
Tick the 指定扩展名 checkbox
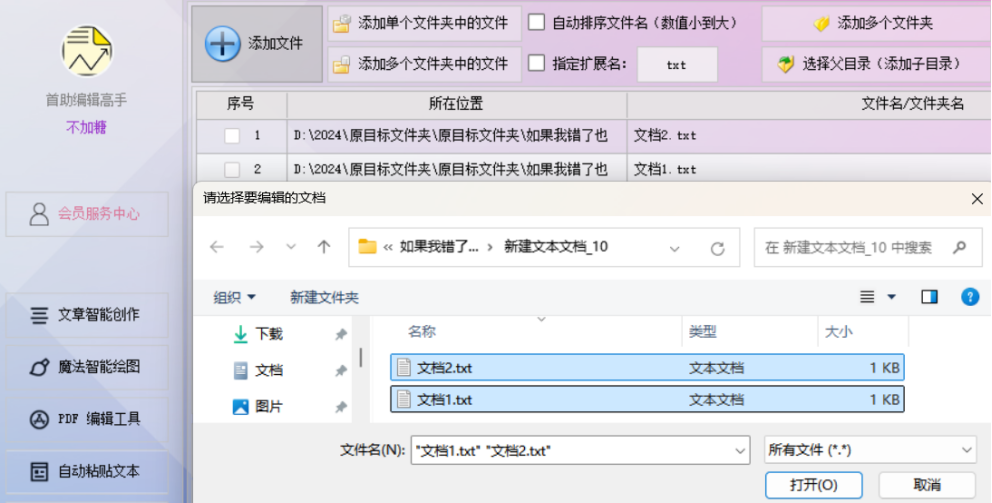coord(536,63)
